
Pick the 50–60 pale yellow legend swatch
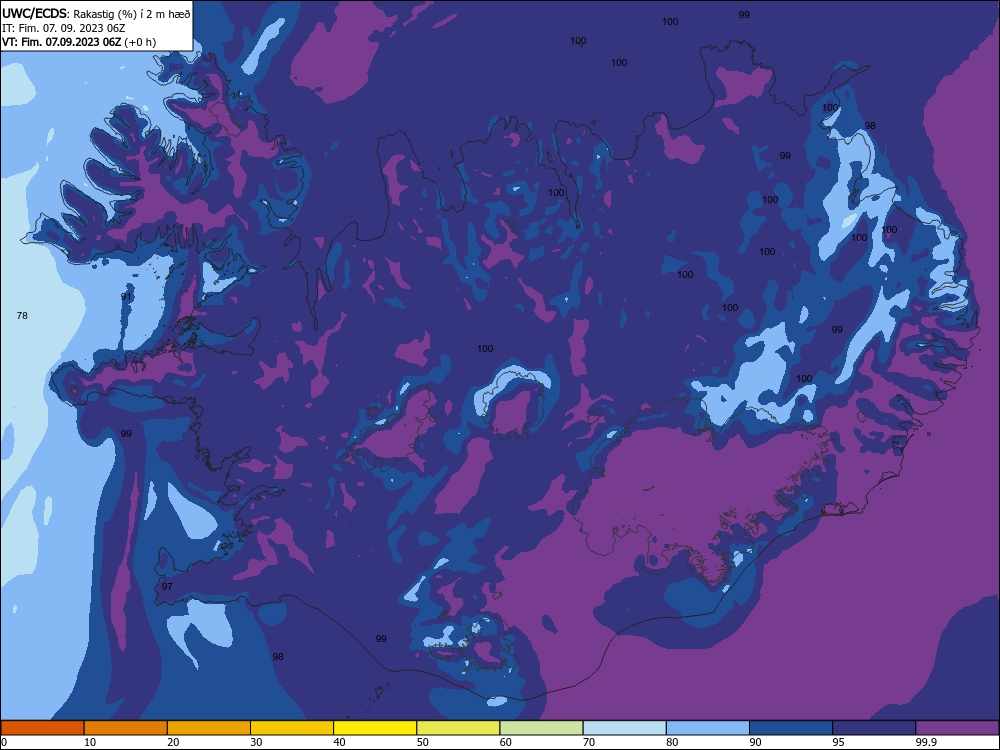(x=459, y=728)
